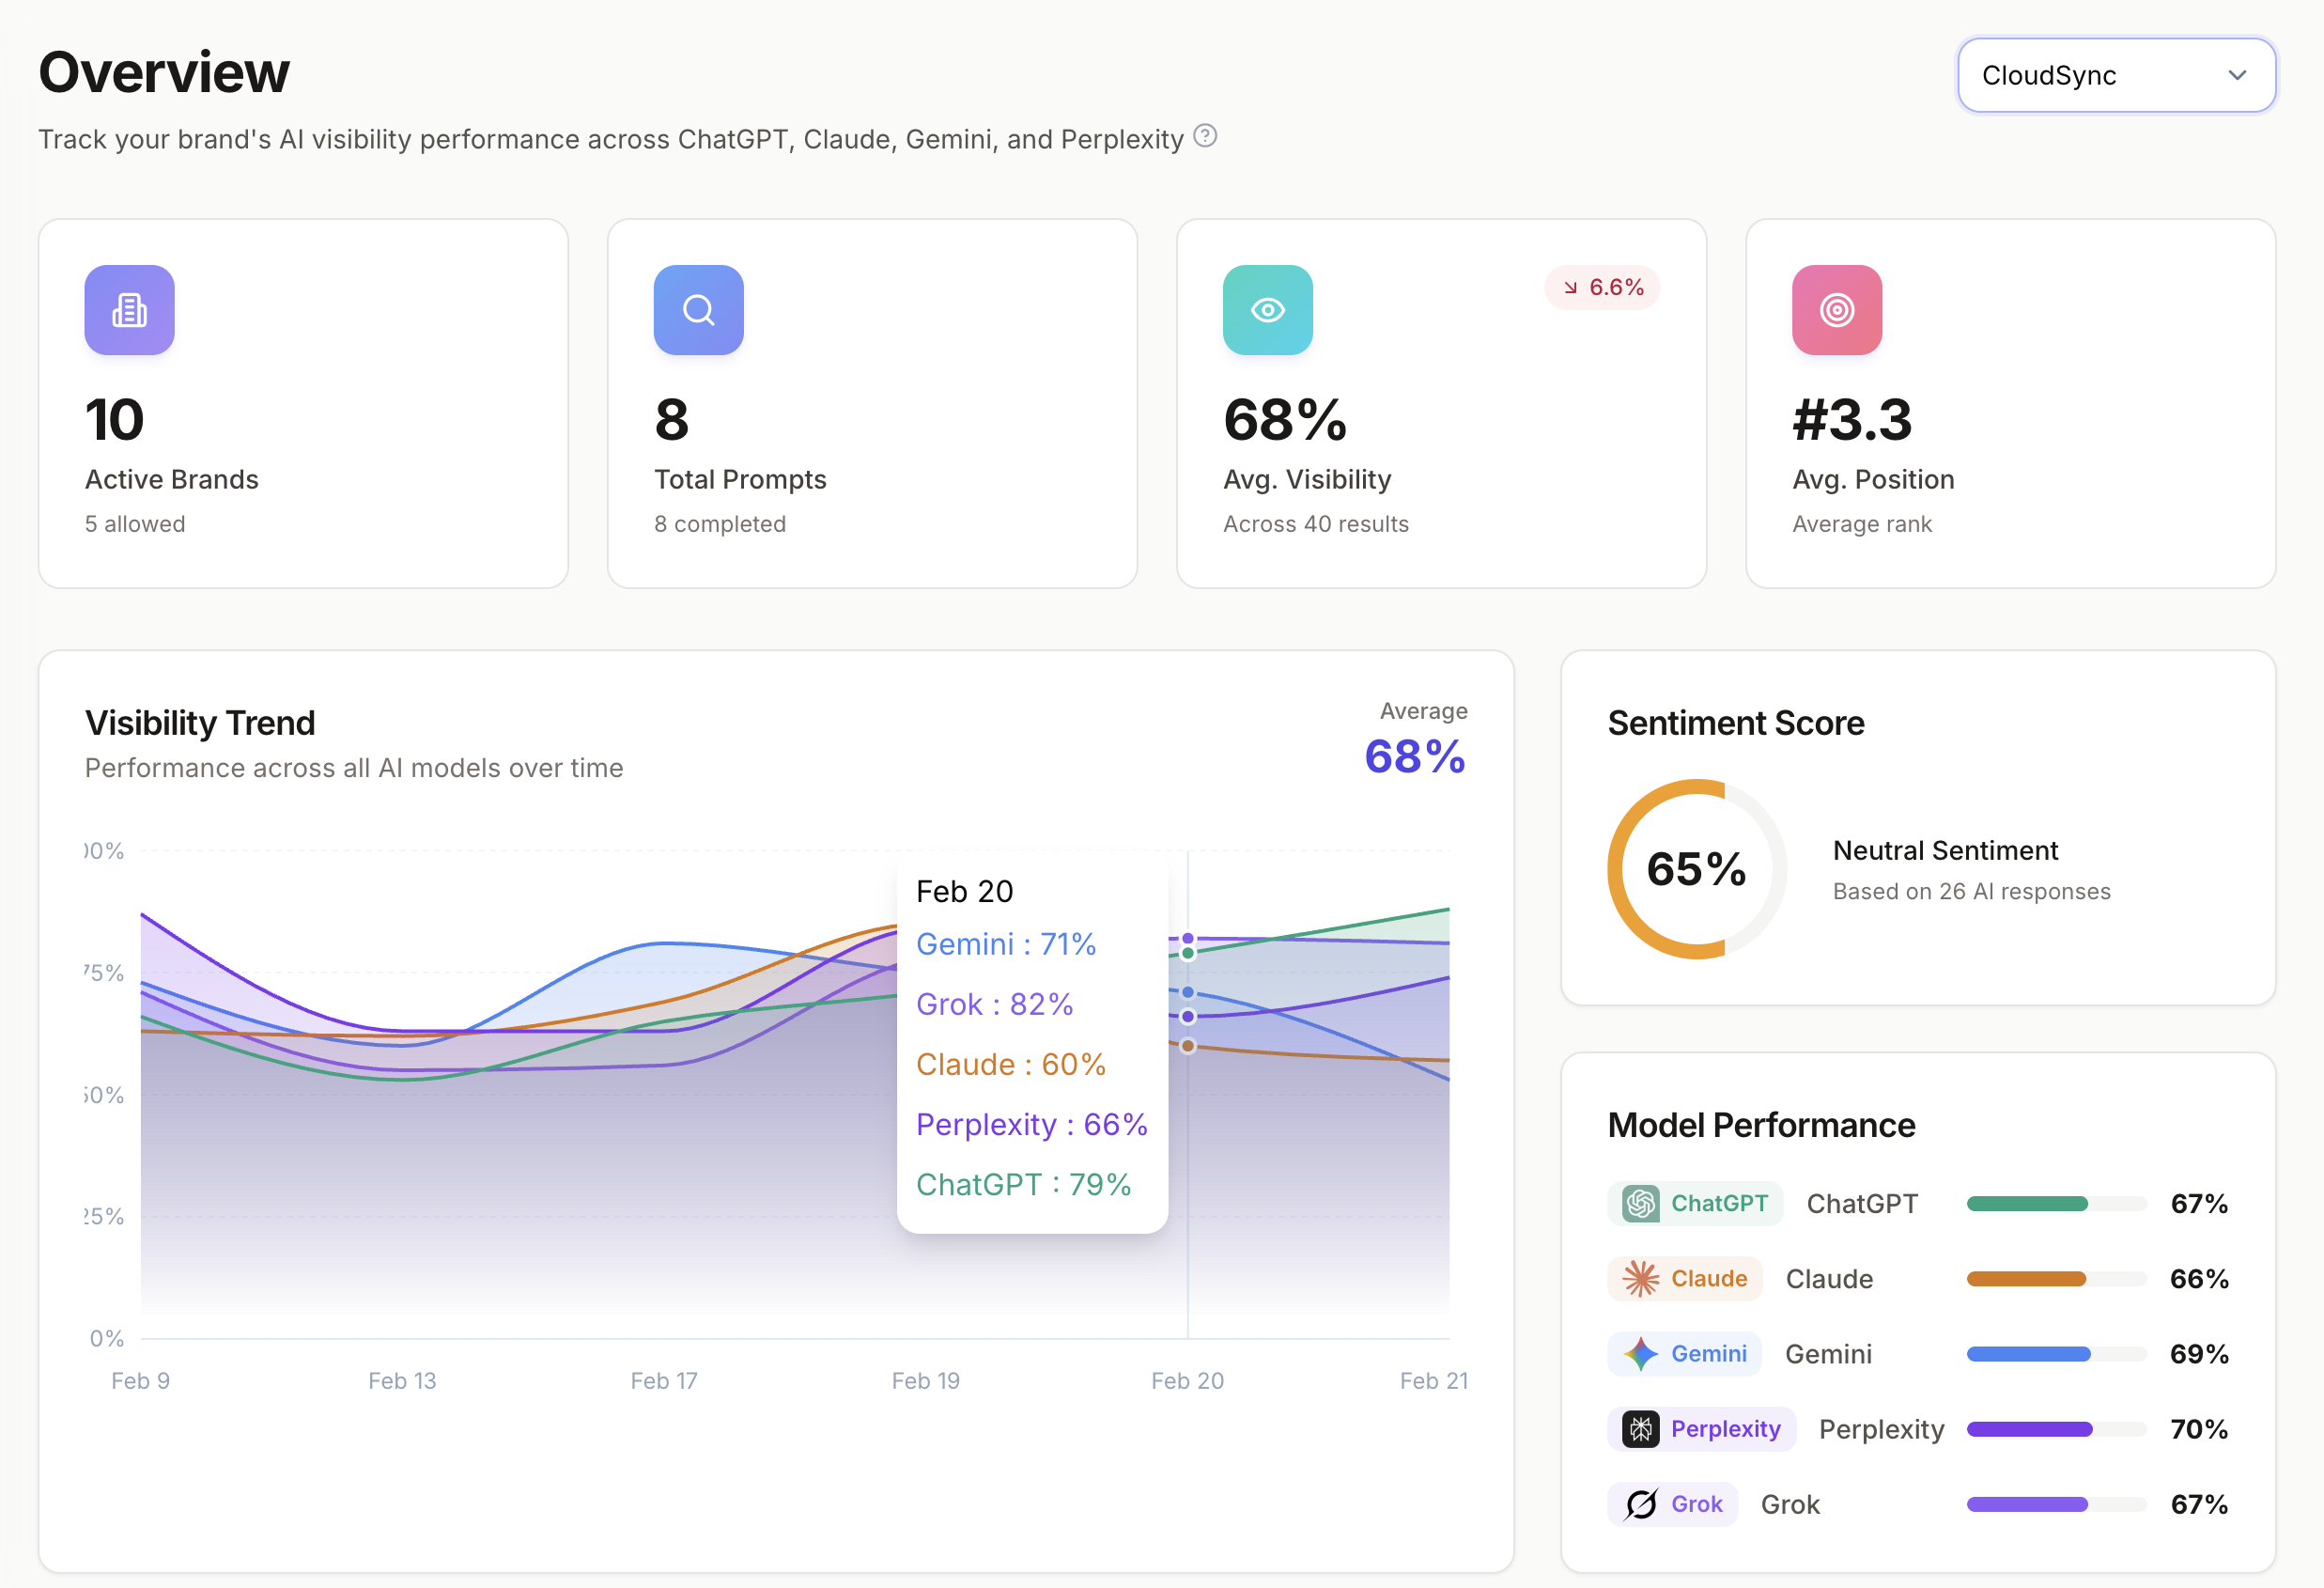The image size is (2324, 1588).
Task: Select the ChatGPT model badge in Model Performance
Action: (x=1694, y=1203)
